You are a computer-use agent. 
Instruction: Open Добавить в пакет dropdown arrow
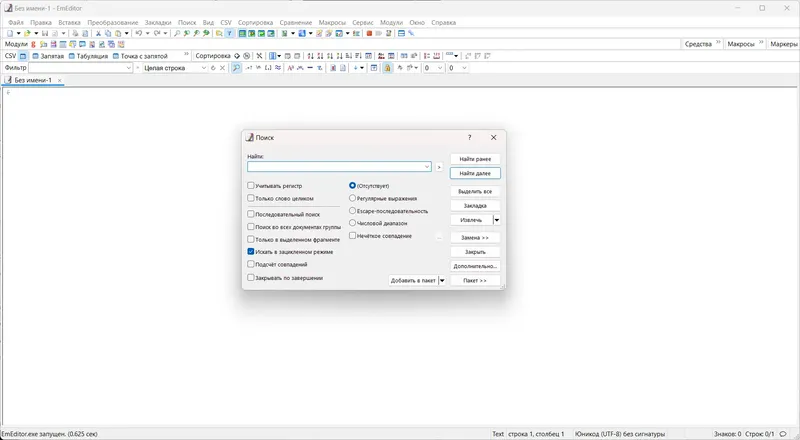(442, 280)
